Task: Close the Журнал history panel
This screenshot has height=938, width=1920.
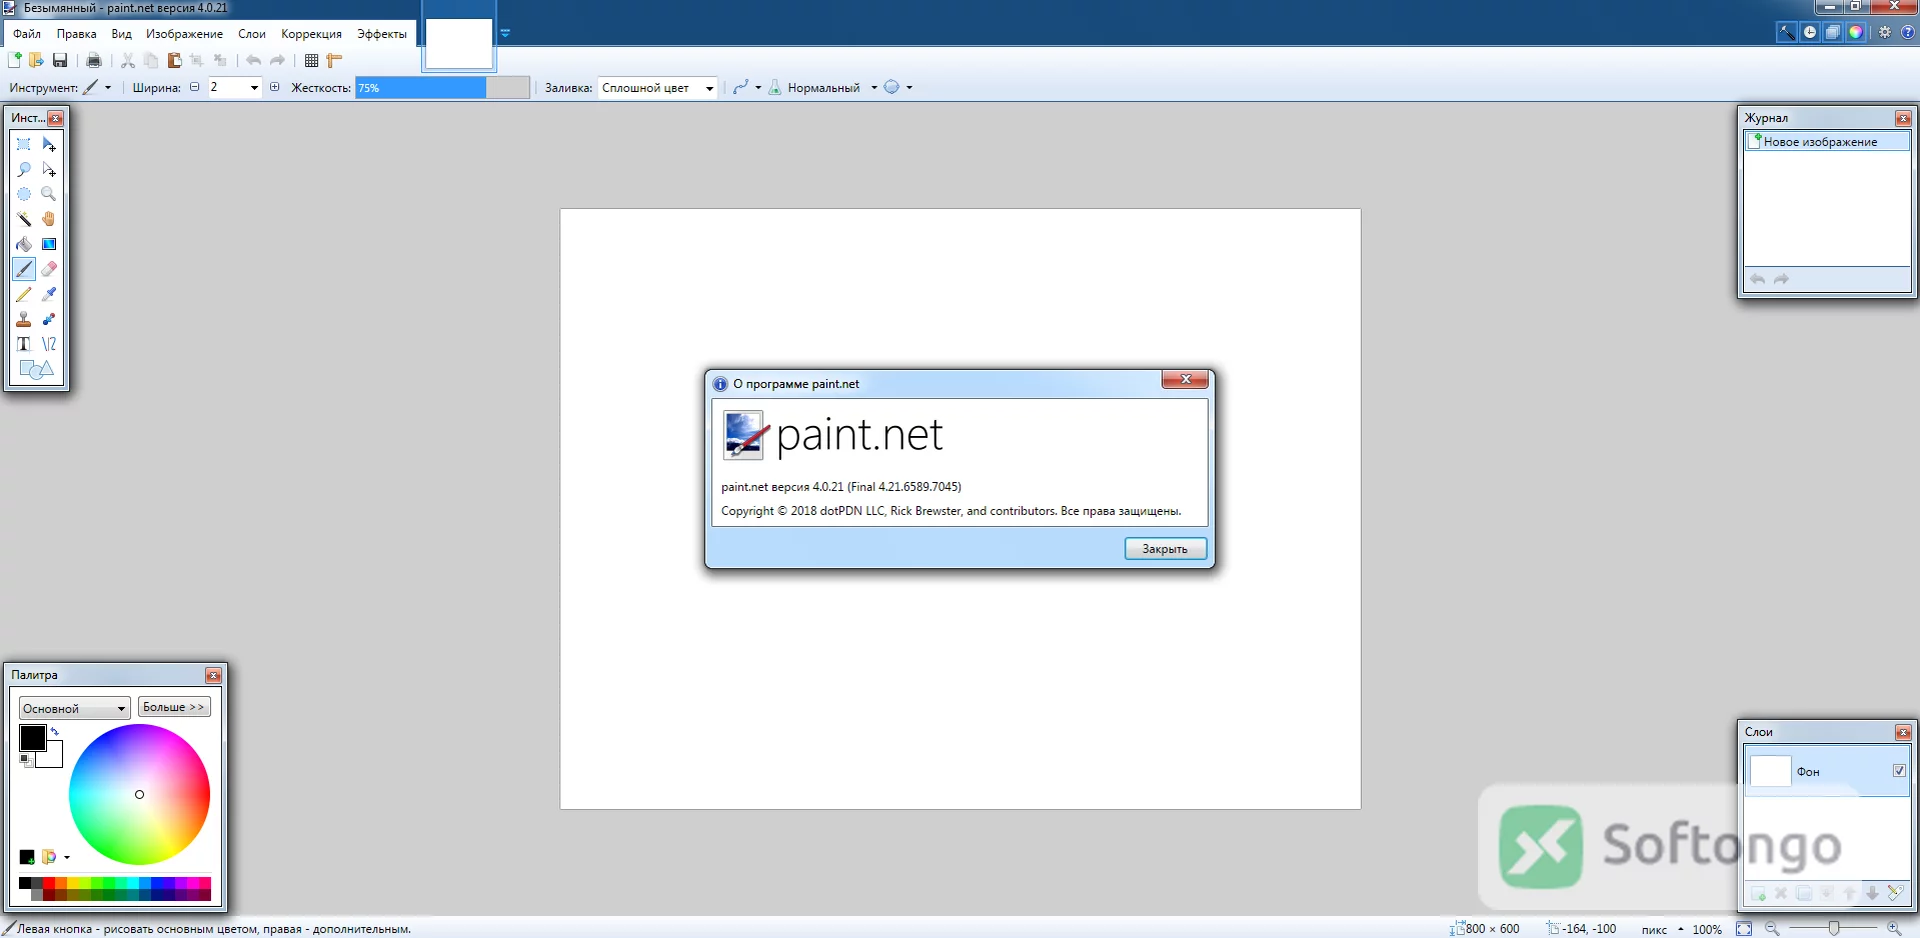Action: pos(1903,119)
